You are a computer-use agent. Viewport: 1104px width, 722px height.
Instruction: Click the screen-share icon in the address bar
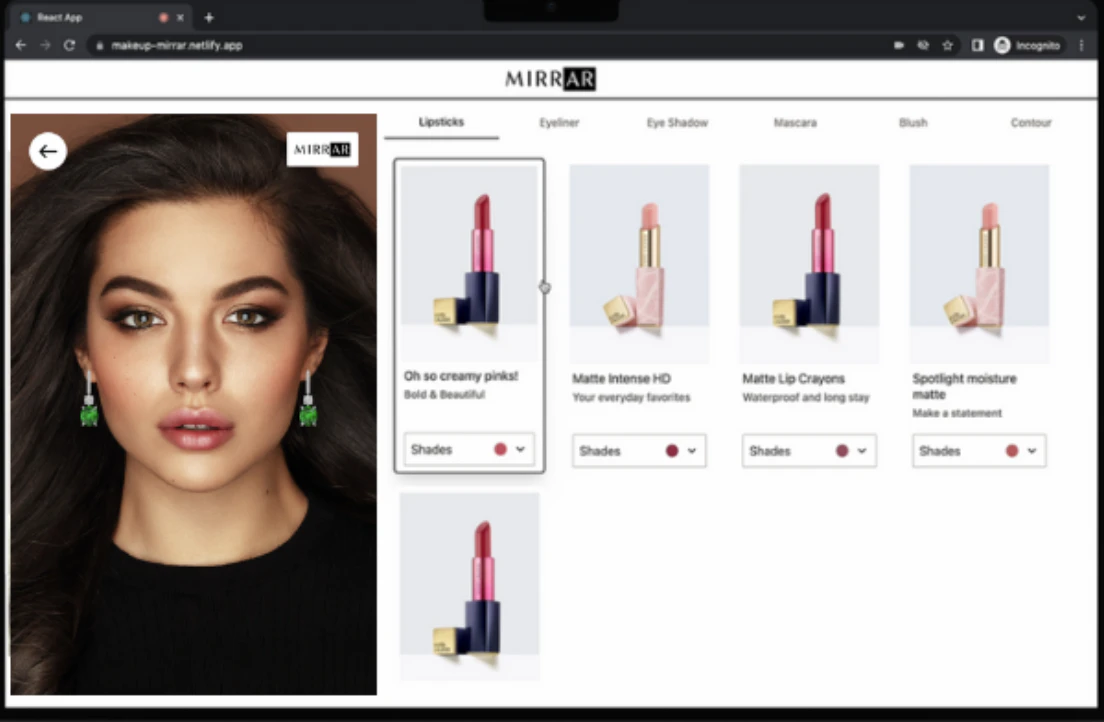(x=898, y=44)
